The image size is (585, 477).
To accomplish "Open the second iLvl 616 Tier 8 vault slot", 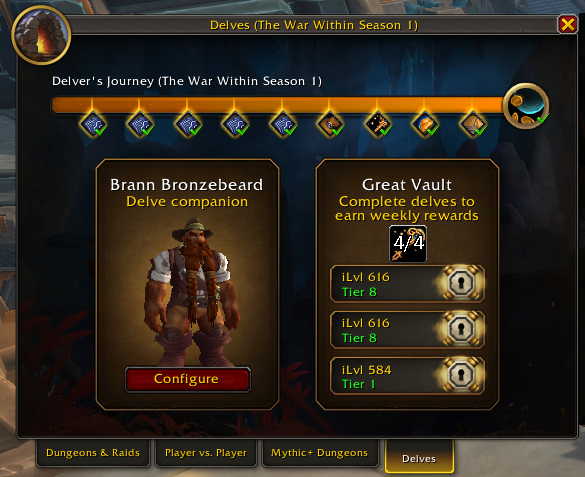I will [407, 330].
